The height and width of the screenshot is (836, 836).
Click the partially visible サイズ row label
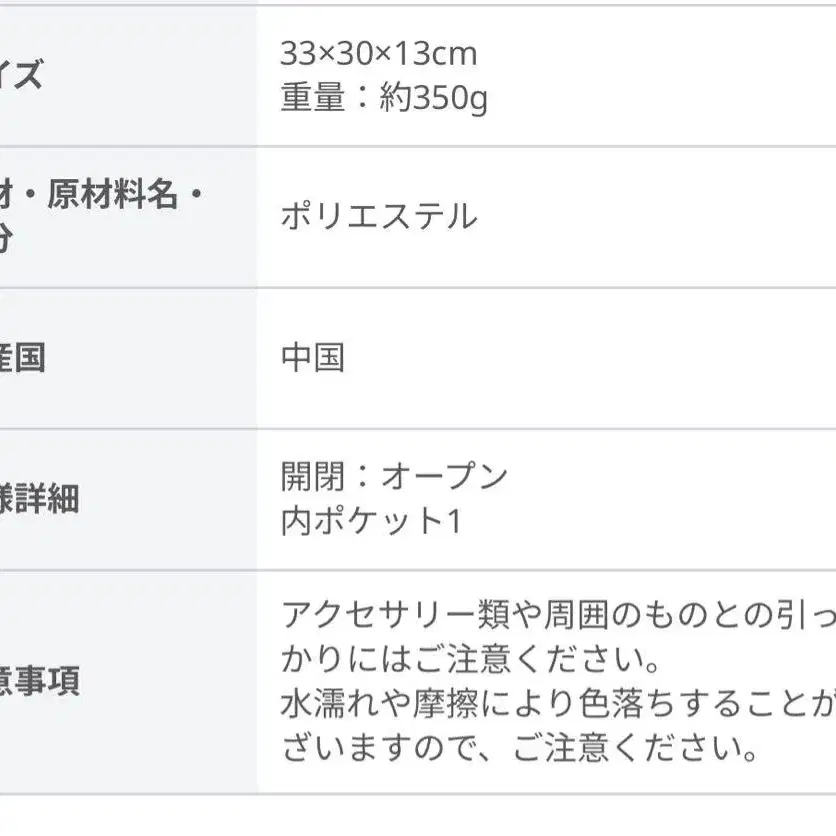coord(20,75)
